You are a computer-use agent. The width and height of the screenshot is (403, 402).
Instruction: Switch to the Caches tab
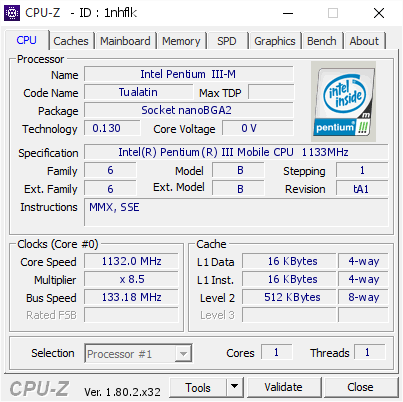[71, 41]
